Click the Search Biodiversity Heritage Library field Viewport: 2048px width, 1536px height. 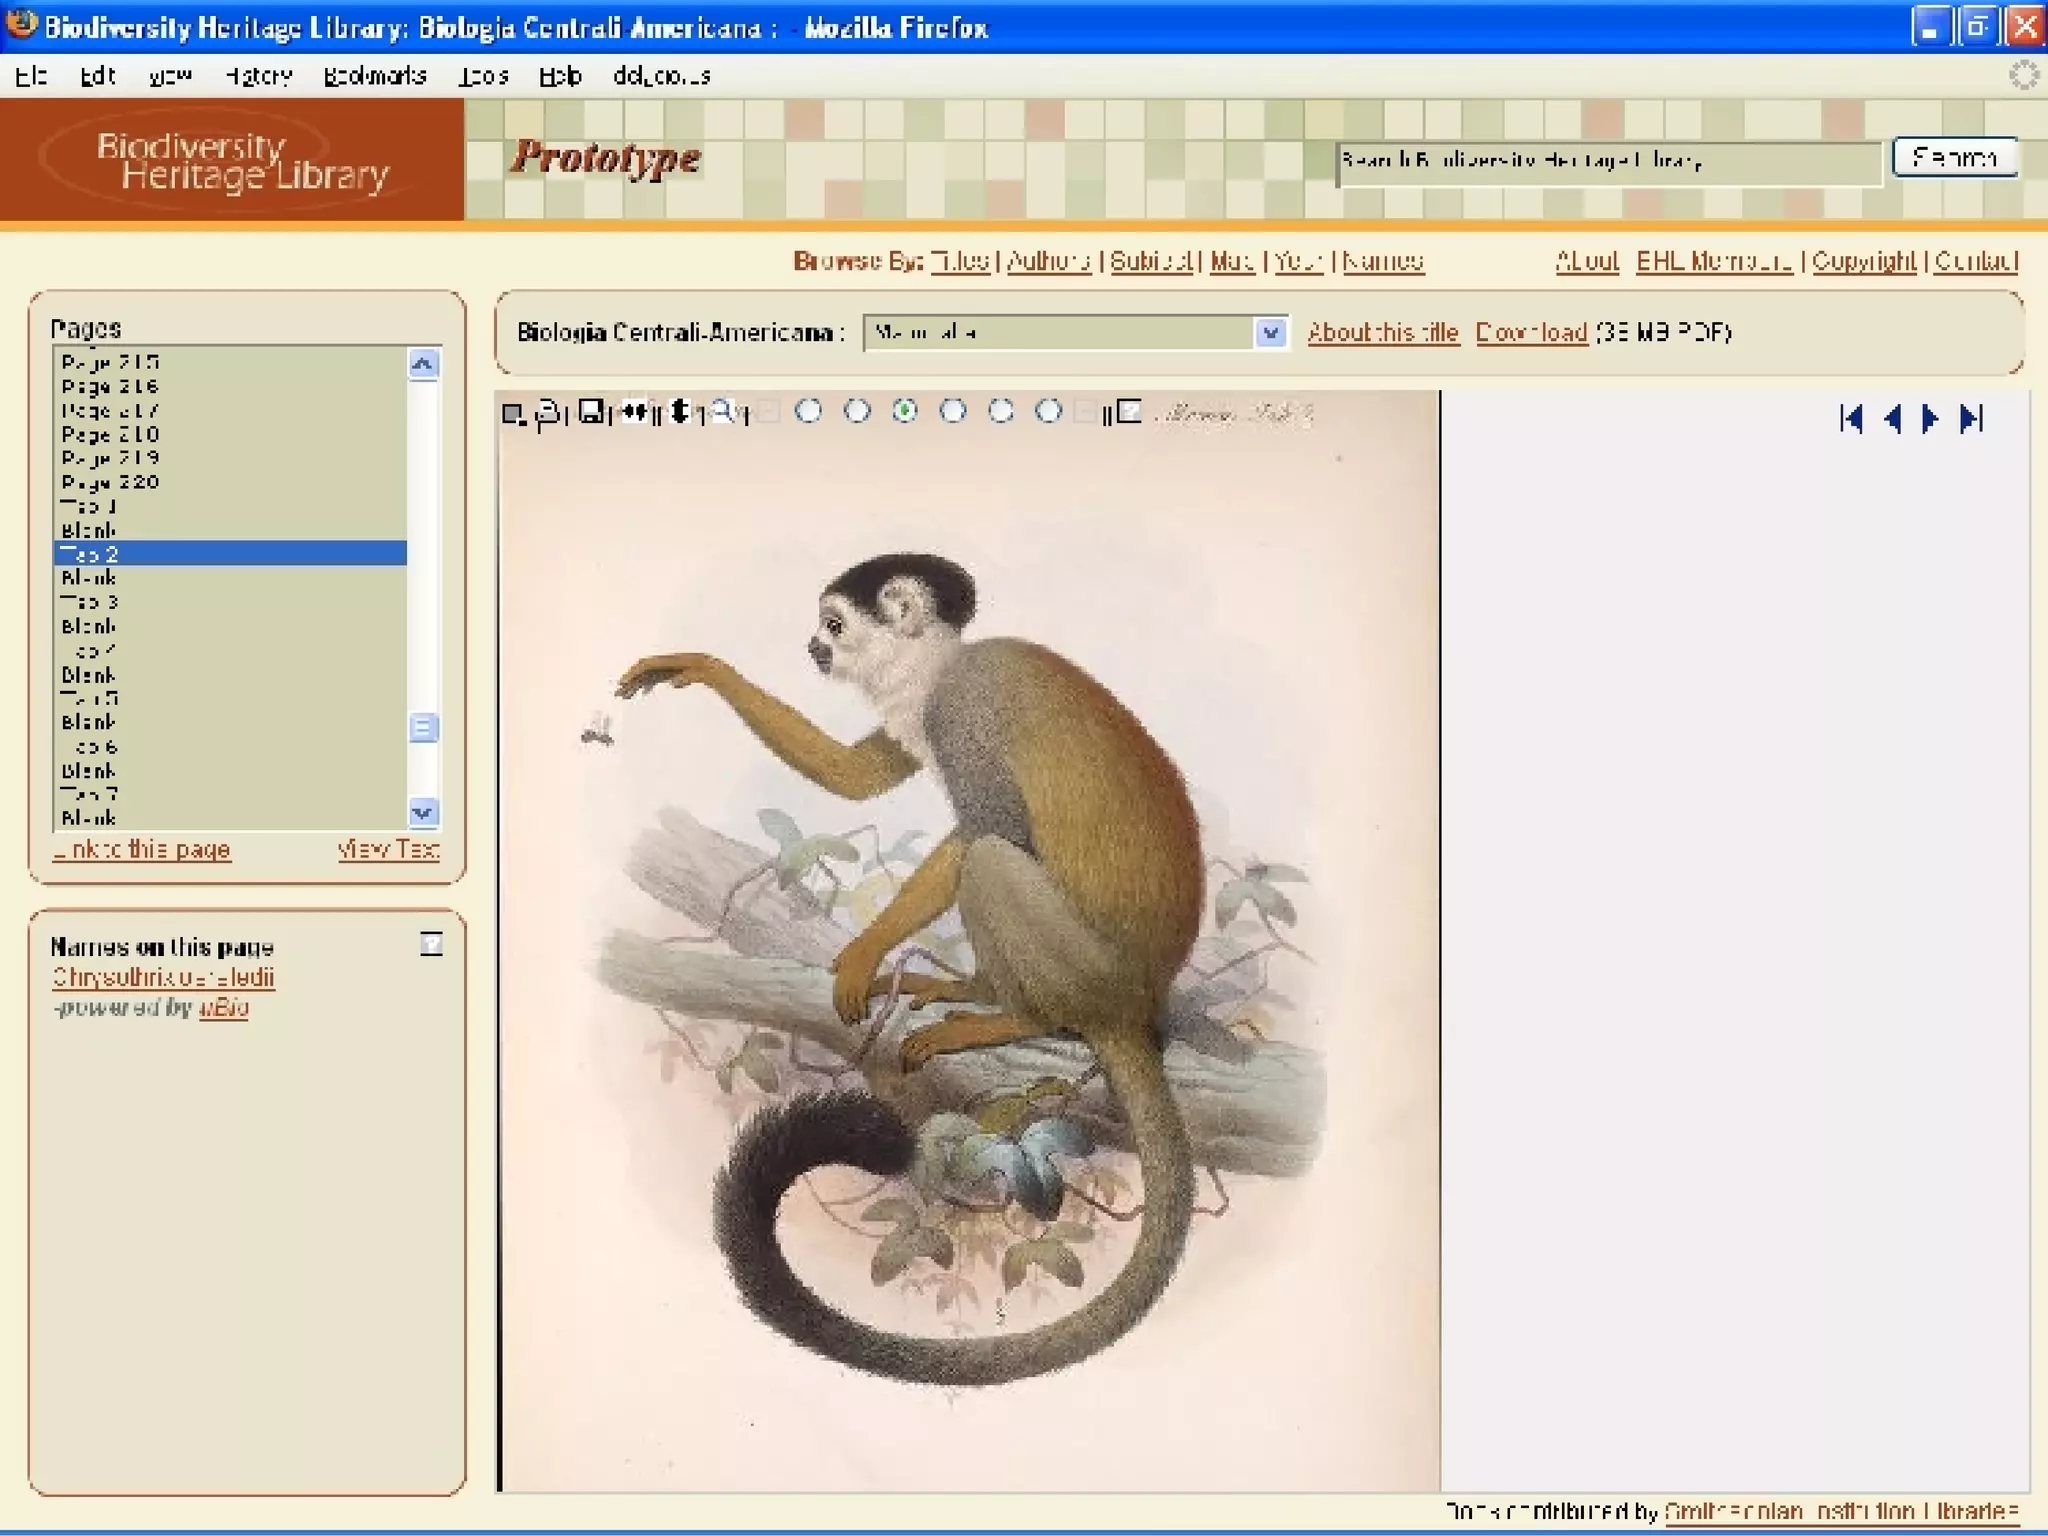(1608, 162)
